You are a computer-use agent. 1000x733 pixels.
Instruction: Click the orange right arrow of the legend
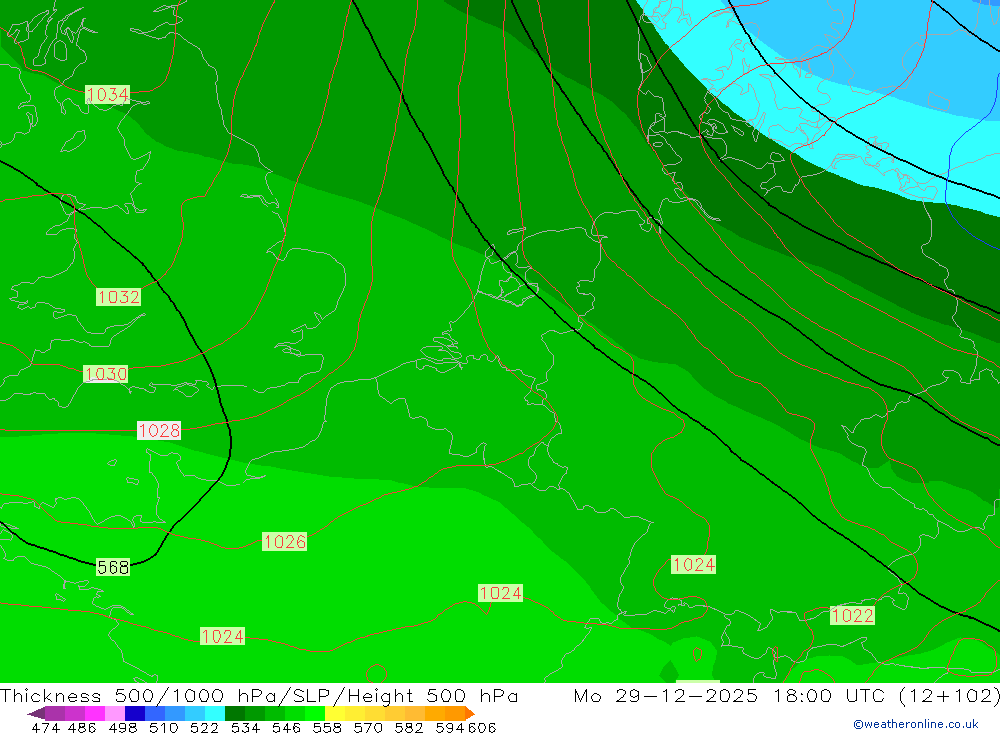[469, 713]
